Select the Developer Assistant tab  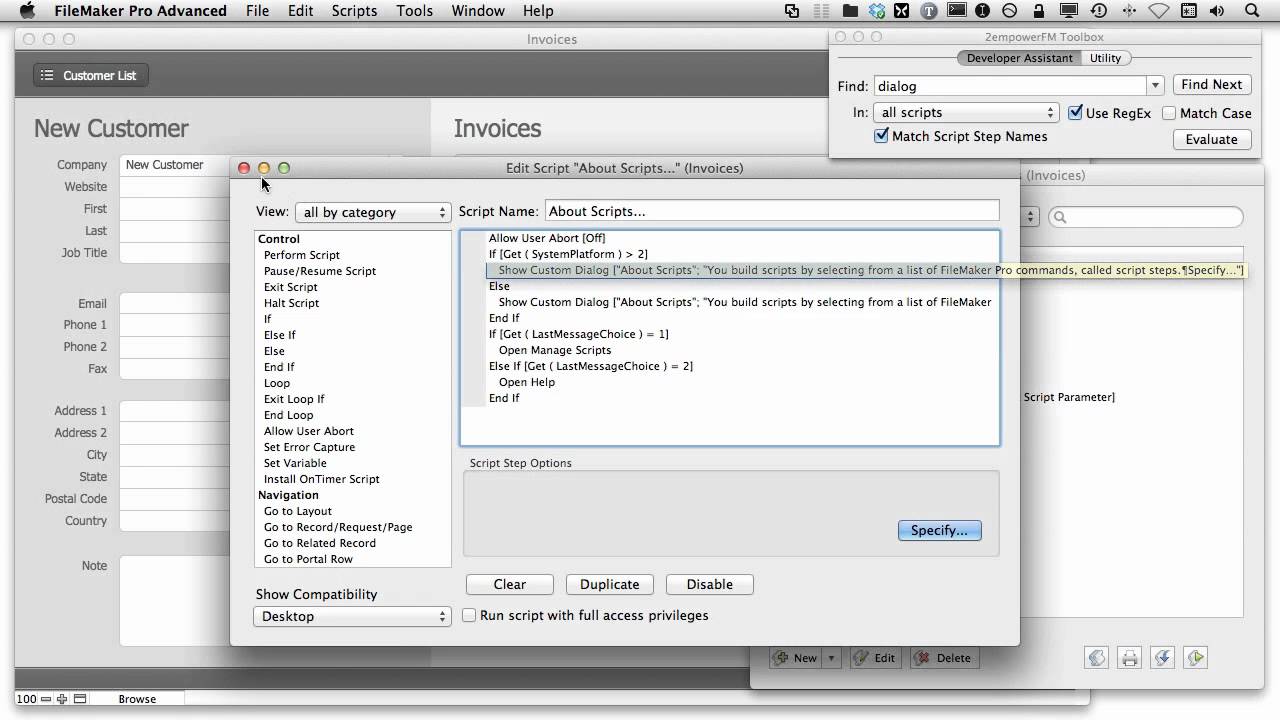pos(1019,58)
